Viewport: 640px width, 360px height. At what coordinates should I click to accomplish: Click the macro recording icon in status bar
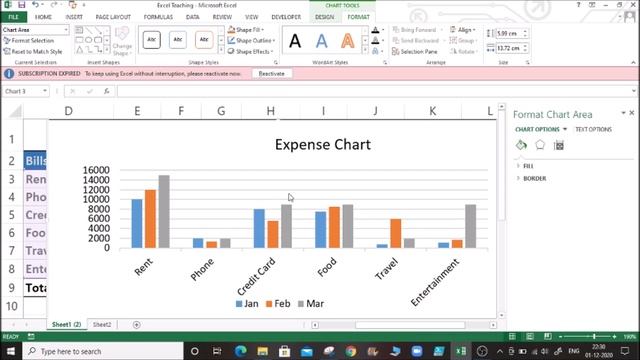point(31,337)
